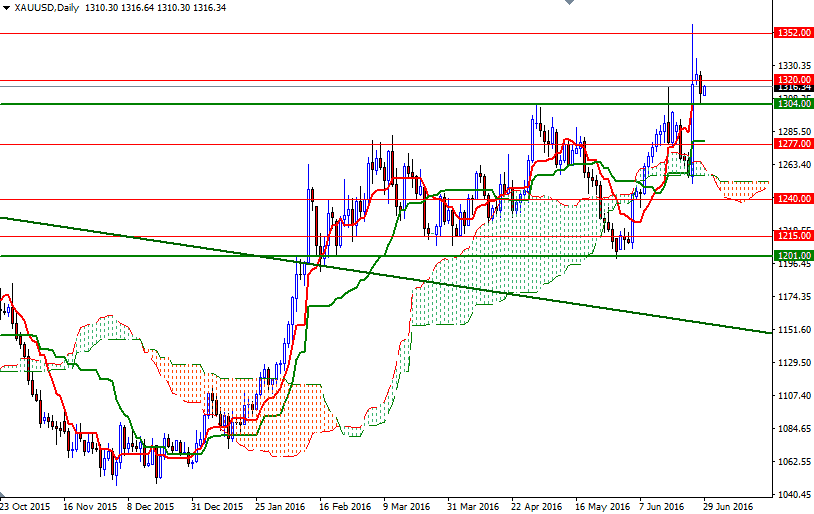
Task: Select the 1277.00 red price level tag
Action: click(x=792, y=144)
